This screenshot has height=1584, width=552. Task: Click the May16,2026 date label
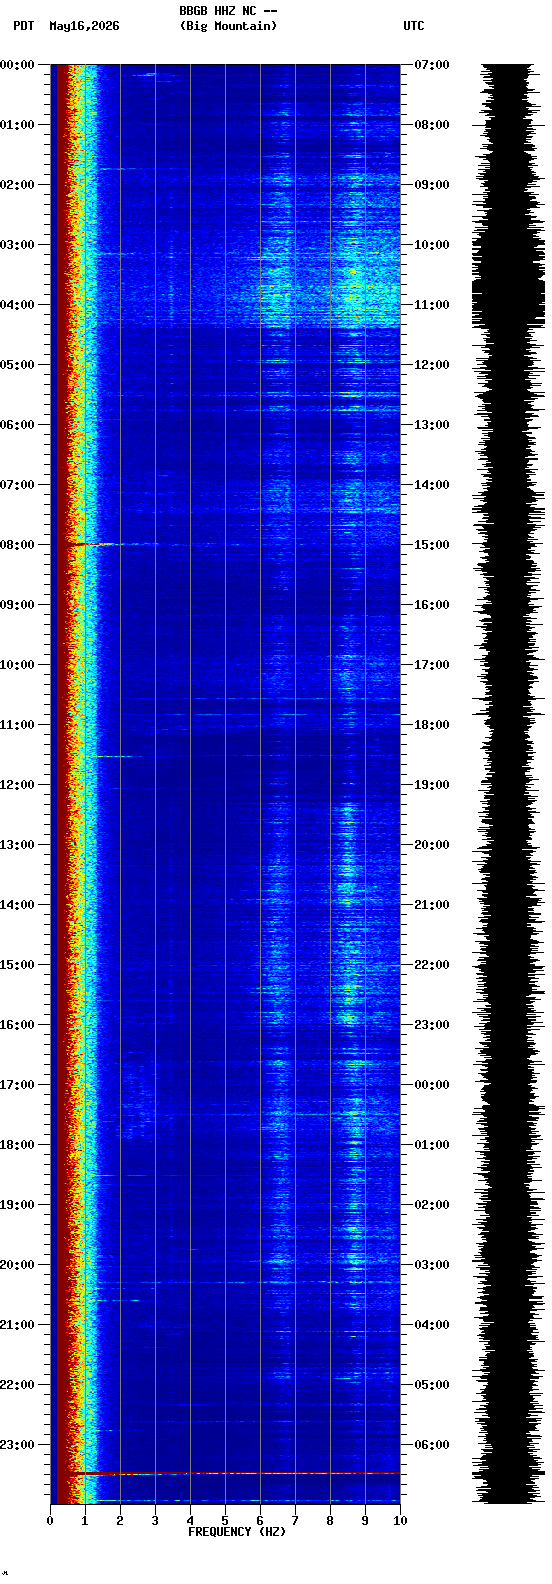84,26
